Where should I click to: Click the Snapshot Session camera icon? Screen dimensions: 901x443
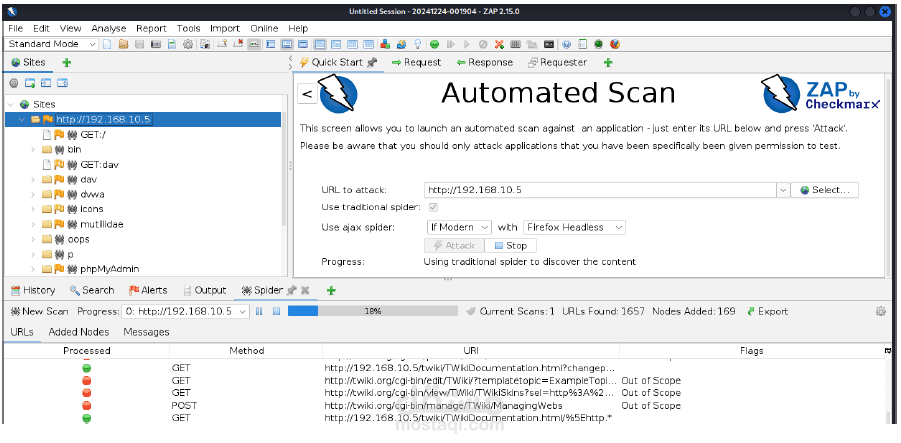point(155,44)
